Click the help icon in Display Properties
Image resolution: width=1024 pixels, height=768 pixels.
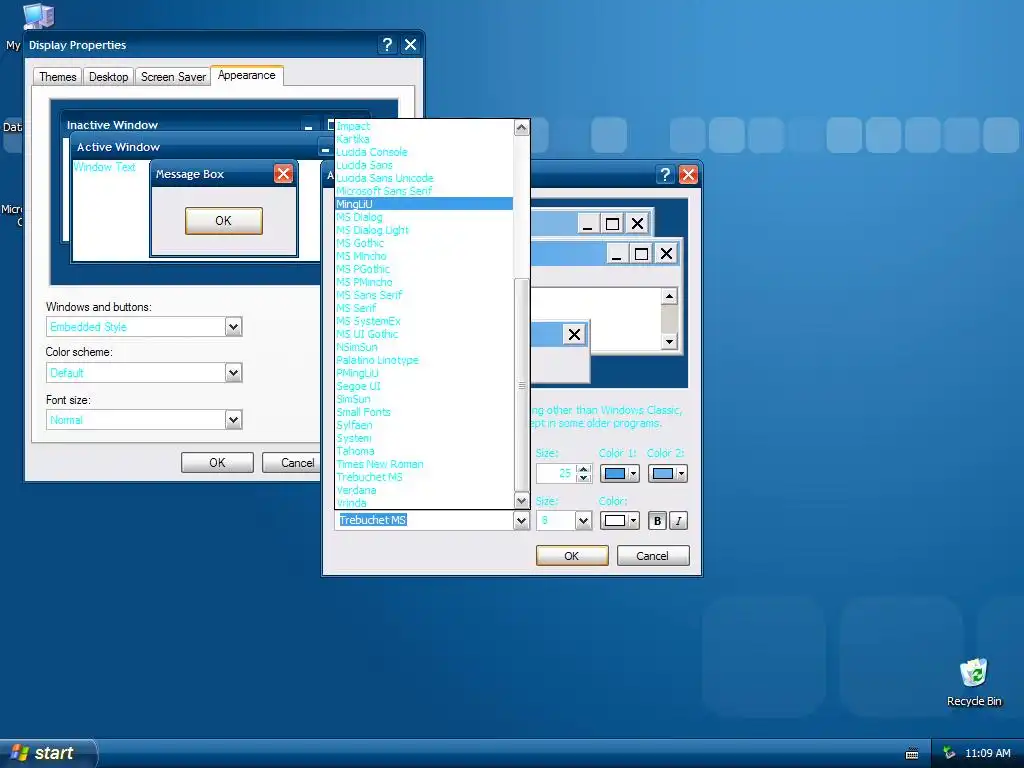pyautogui.click(x=387, y=44)
